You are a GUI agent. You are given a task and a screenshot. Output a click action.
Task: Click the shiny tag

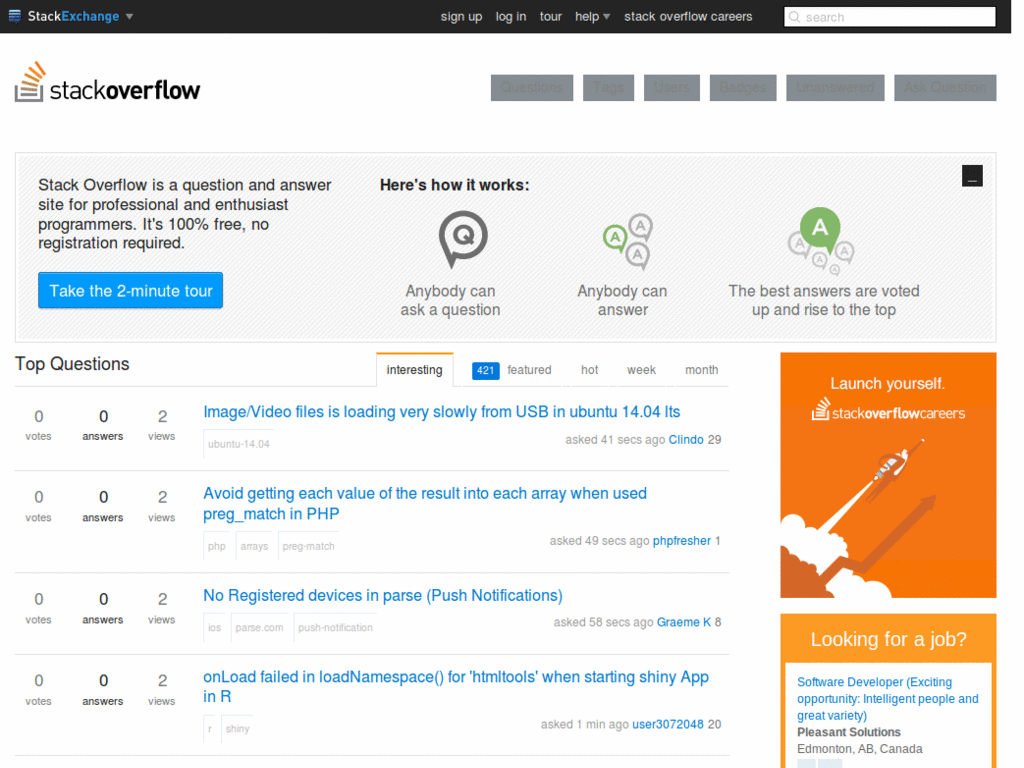click(238, 729)
